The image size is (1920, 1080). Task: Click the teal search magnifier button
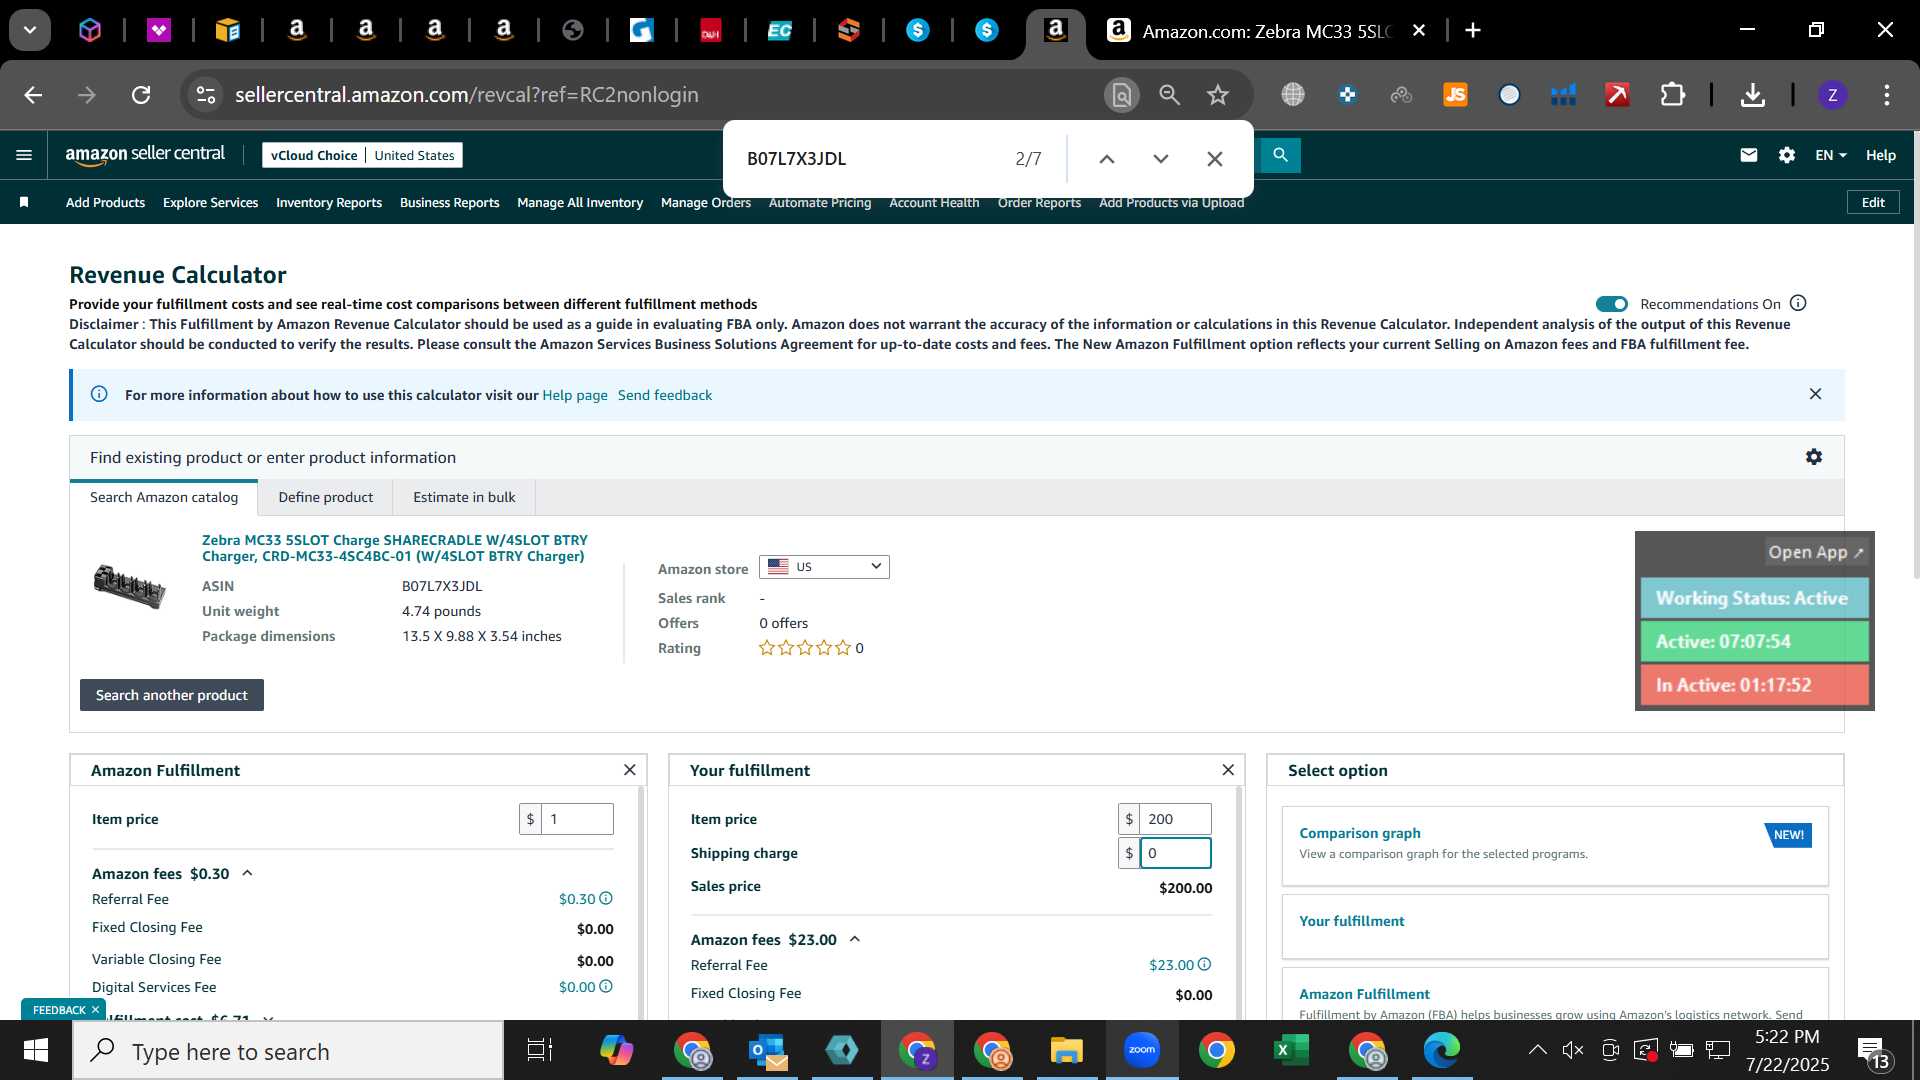pyautogui.click(x=1280, y=155)
